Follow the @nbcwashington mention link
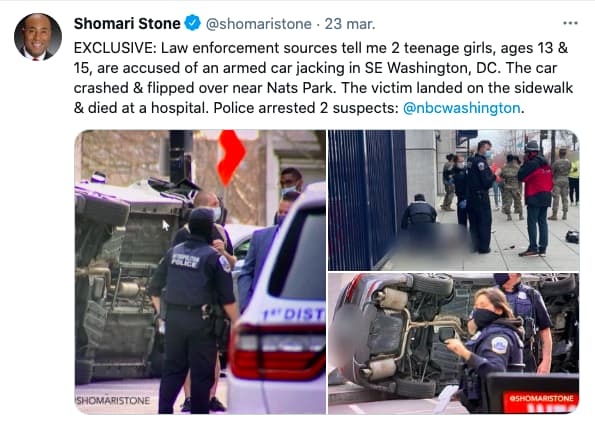This screenshot has width=595, height=422. pos(461,108)
